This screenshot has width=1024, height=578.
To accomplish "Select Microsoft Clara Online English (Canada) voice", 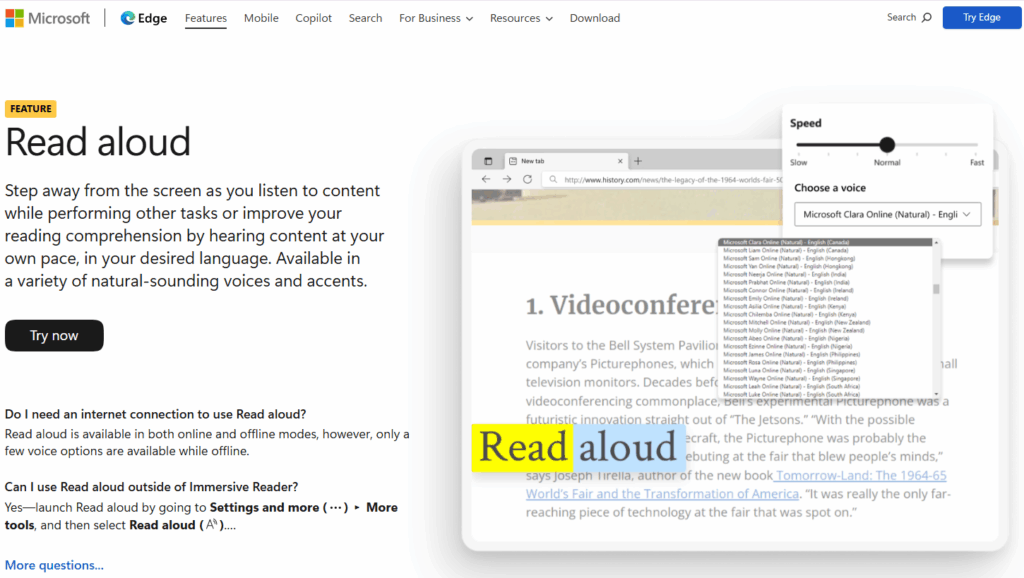I will (x=825, y=242).
